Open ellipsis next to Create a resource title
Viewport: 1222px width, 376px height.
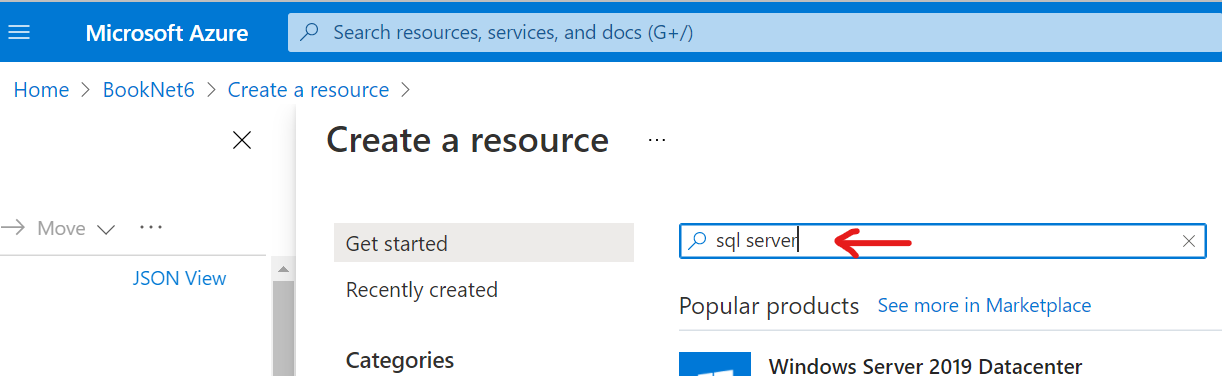click(x=657, y=140)
